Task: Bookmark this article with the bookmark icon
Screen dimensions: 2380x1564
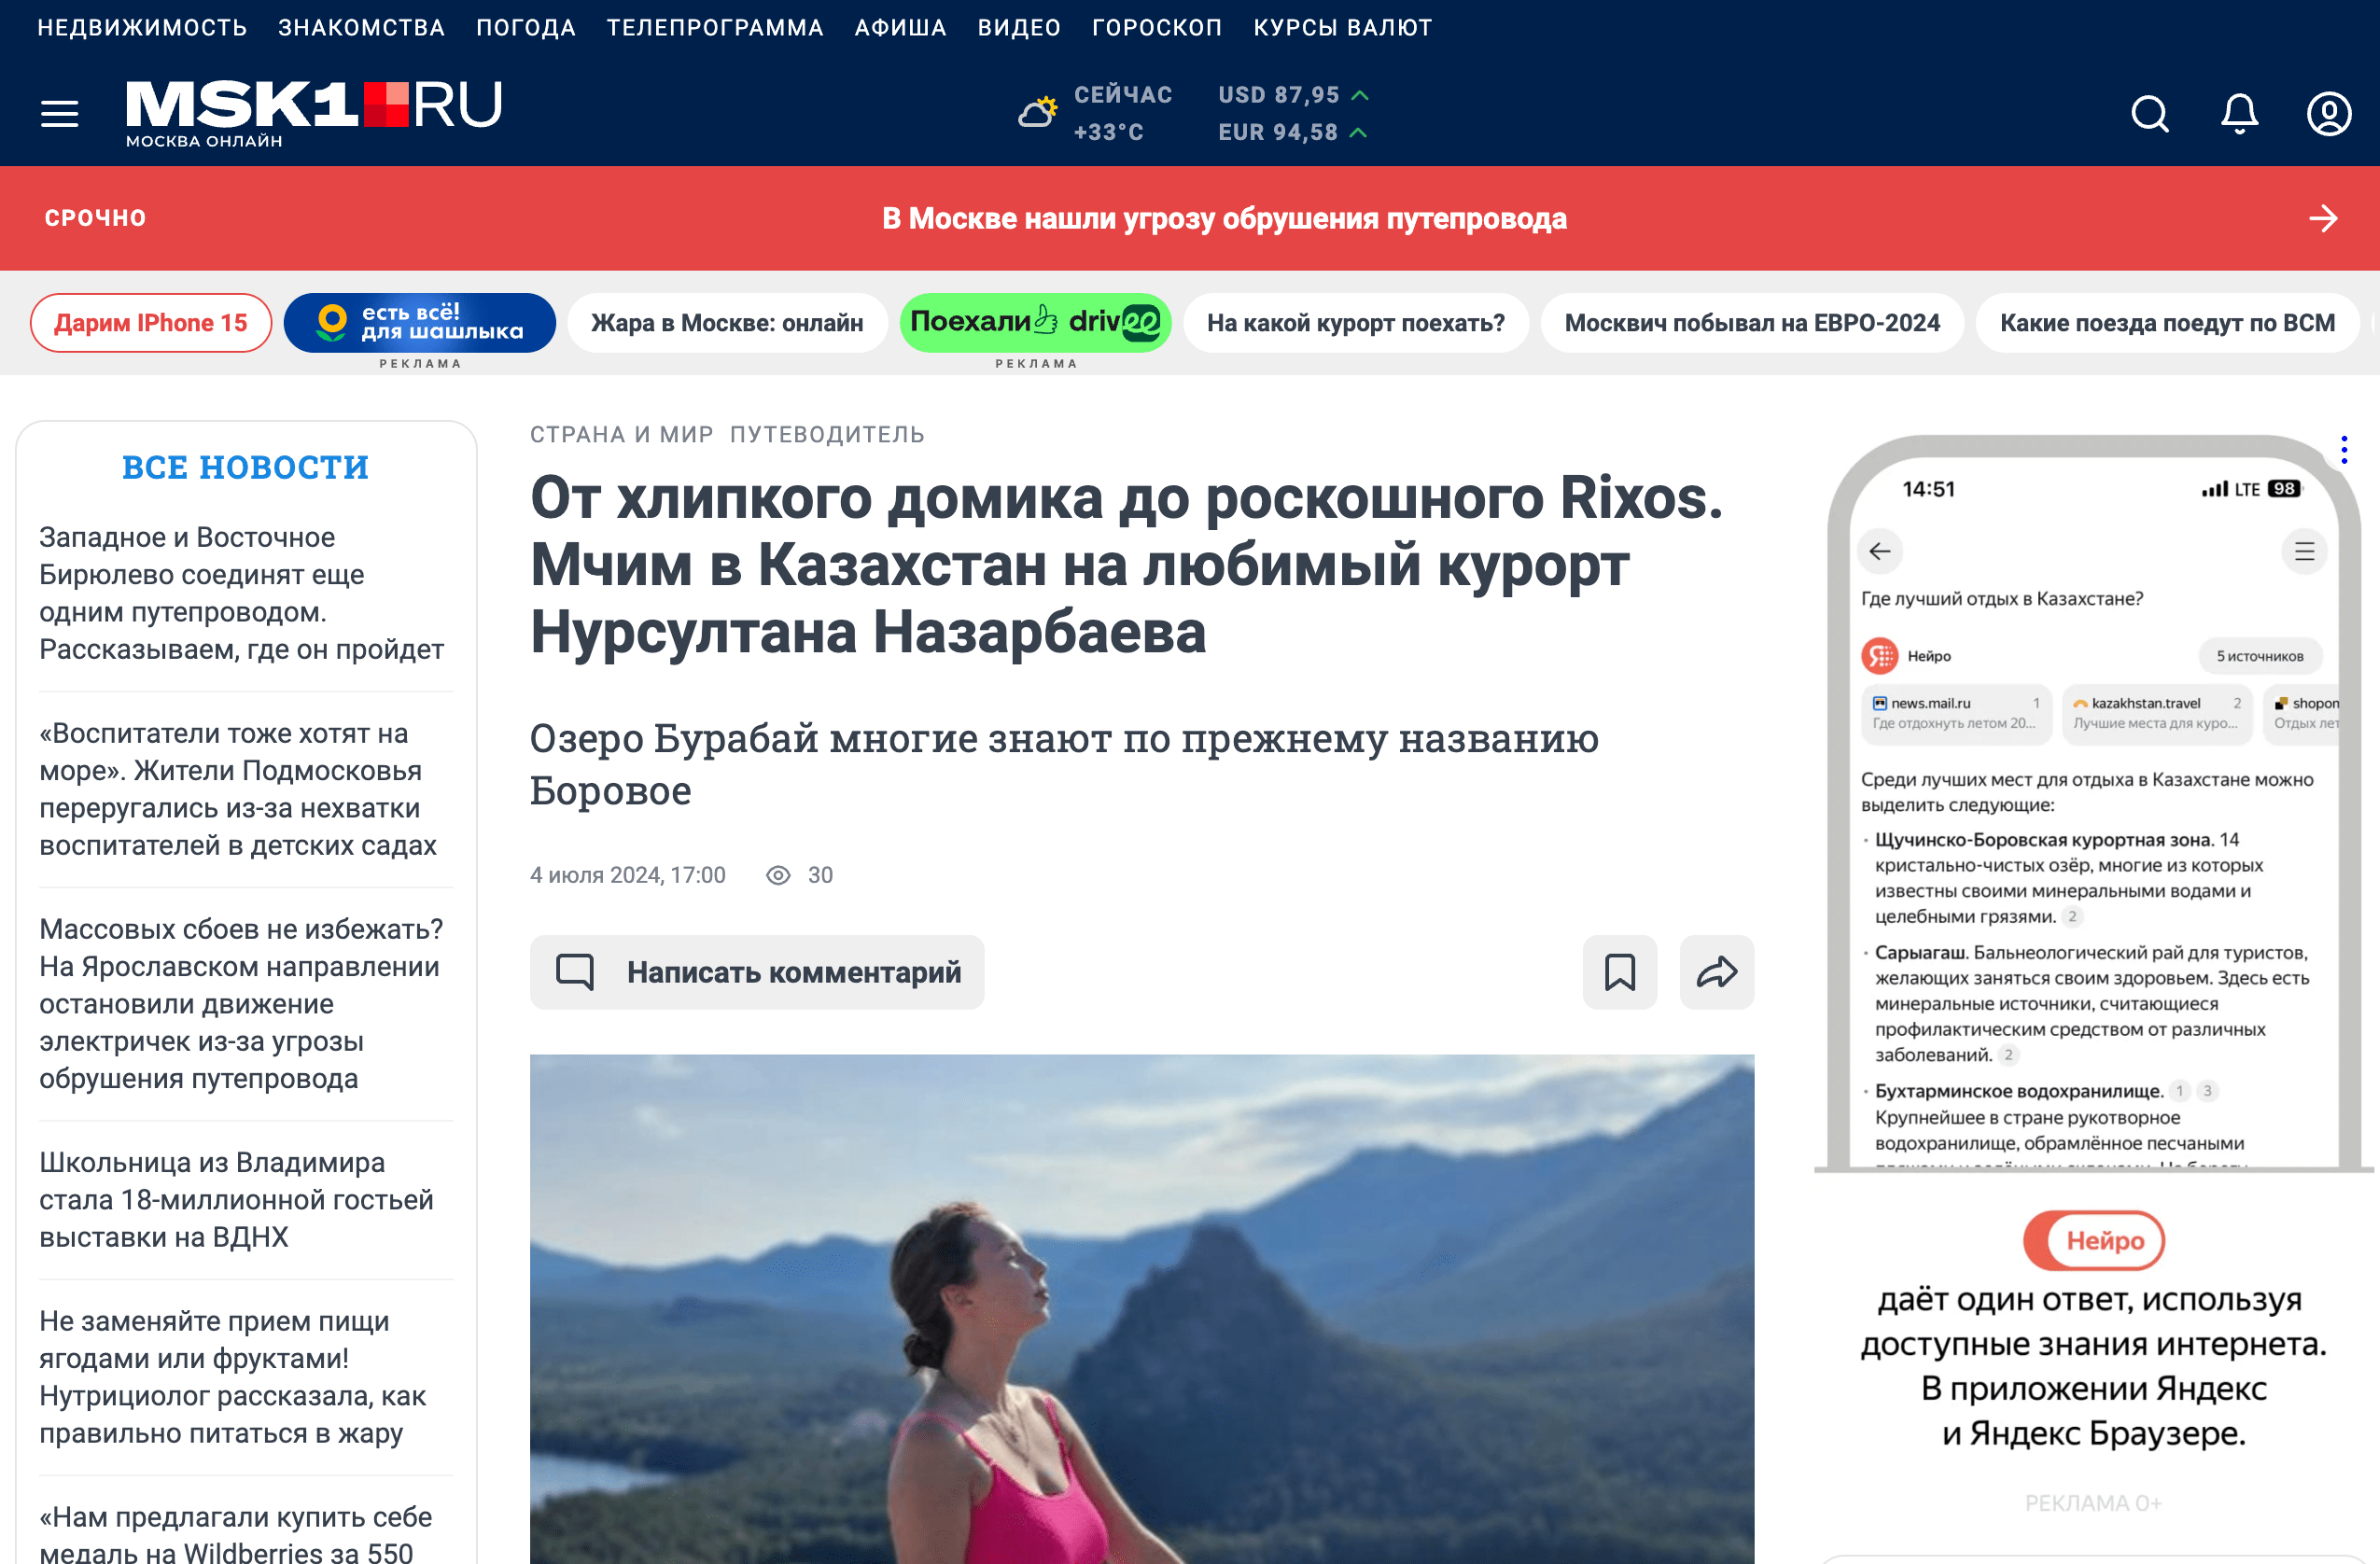Action: (1620, 972)
